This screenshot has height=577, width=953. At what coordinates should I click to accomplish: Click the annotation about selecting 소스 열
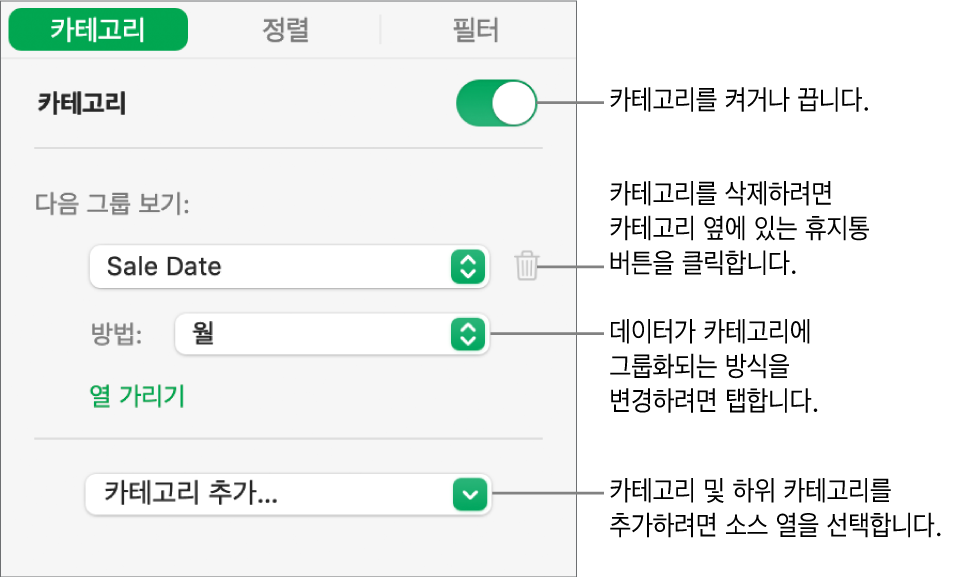click(x=776, y=510)
